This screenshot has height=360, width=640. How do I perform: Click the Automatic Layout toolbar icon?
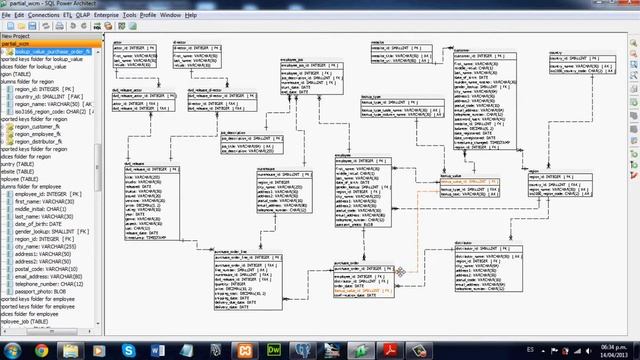tap(122, 26)
